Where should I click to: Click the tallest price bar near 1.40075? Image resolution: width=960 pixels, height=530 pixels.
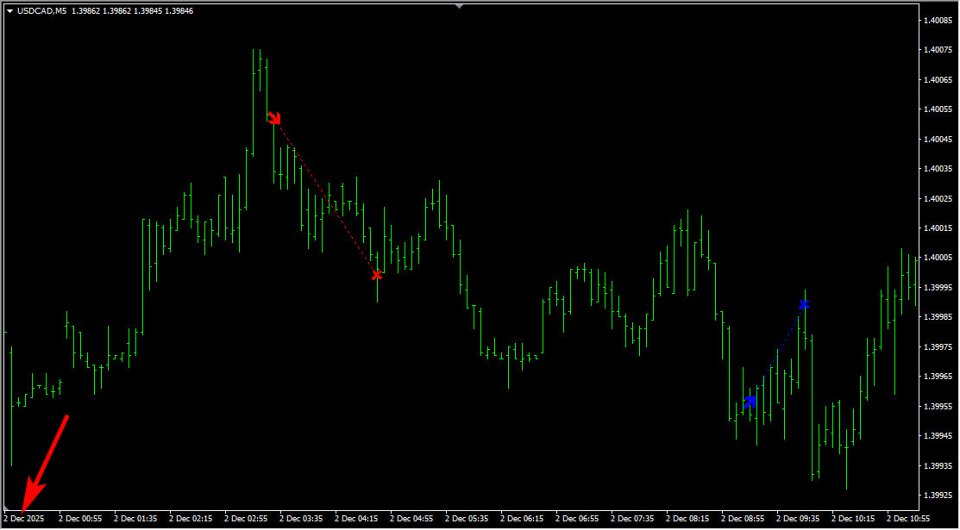pos(253,101)
